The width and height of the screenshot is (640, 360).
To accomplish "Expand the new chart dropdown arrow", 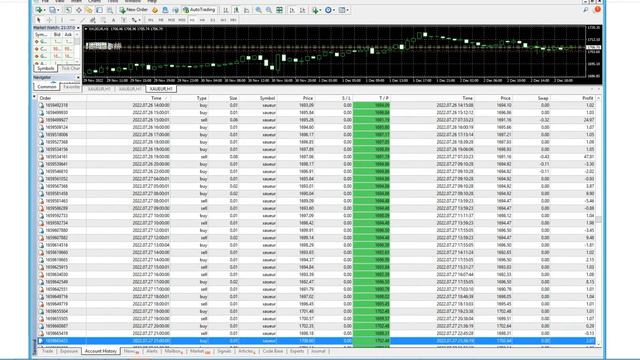I will [44, 10].
